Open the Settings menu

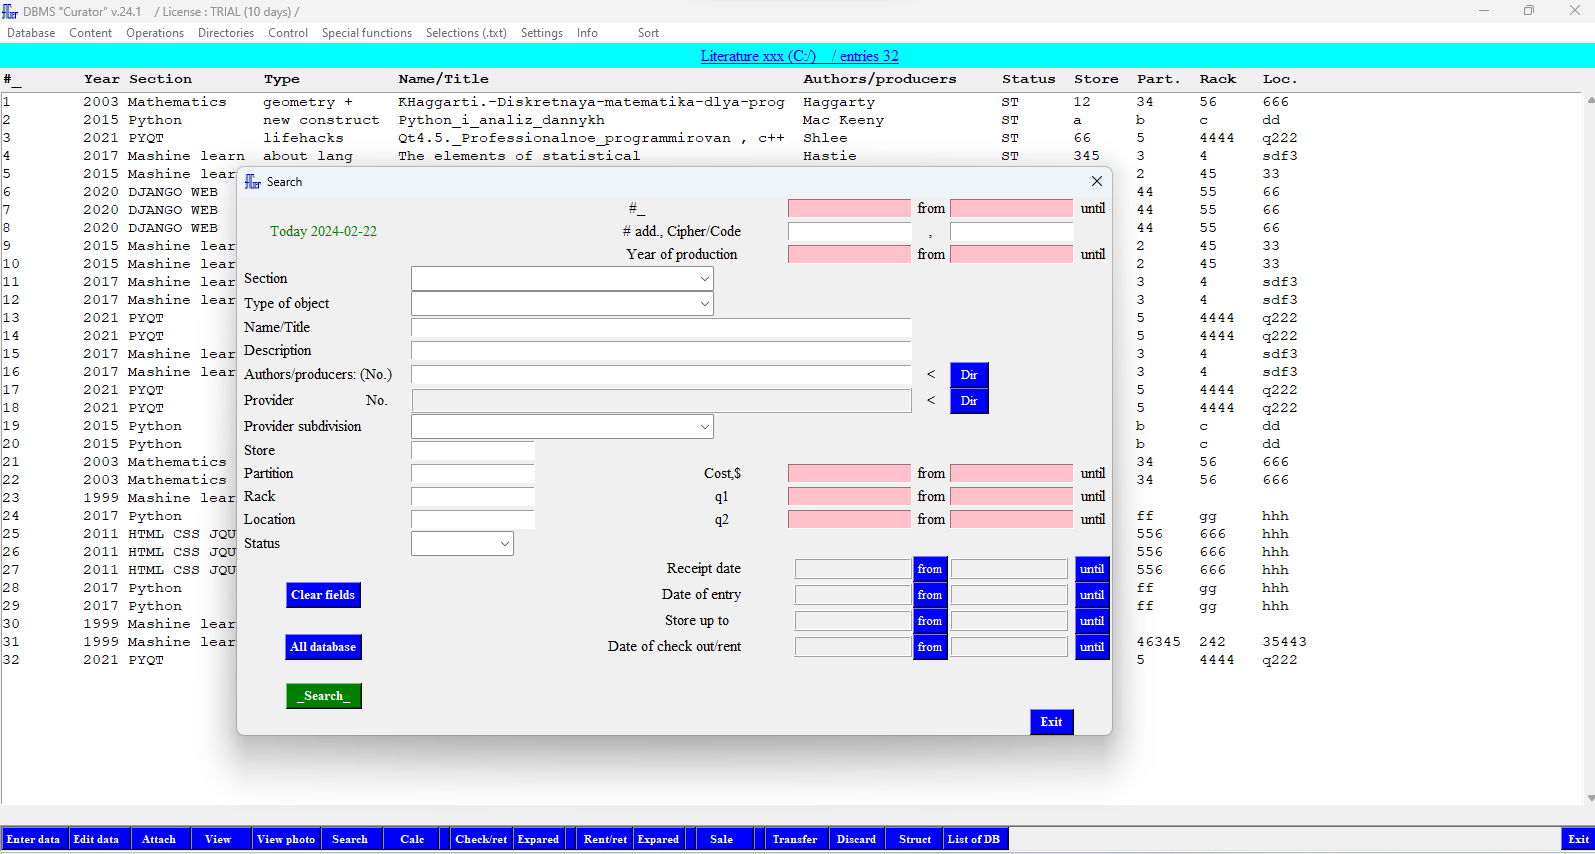(x=542, y=33)
